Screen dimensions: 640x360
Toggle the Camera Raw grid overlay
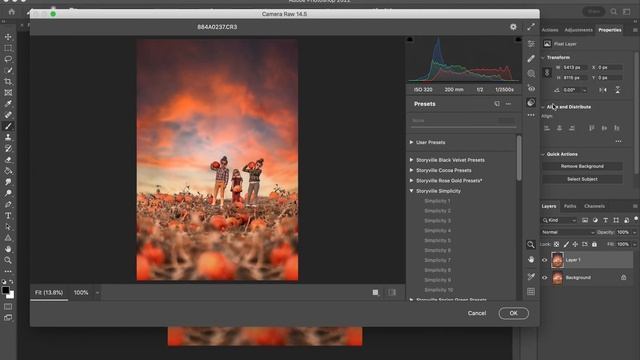click(x=531, y=292)
